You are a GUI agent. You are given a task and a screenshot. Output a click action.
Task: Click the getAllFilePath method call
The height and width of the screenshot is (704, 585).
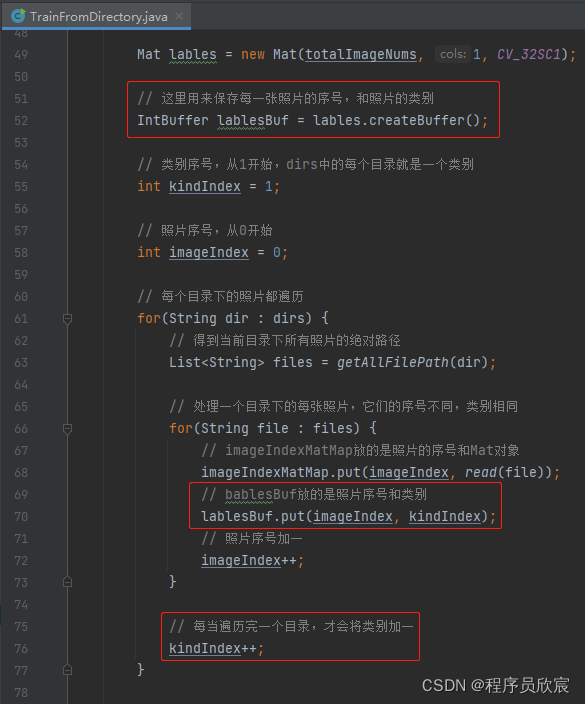point(392,362)
